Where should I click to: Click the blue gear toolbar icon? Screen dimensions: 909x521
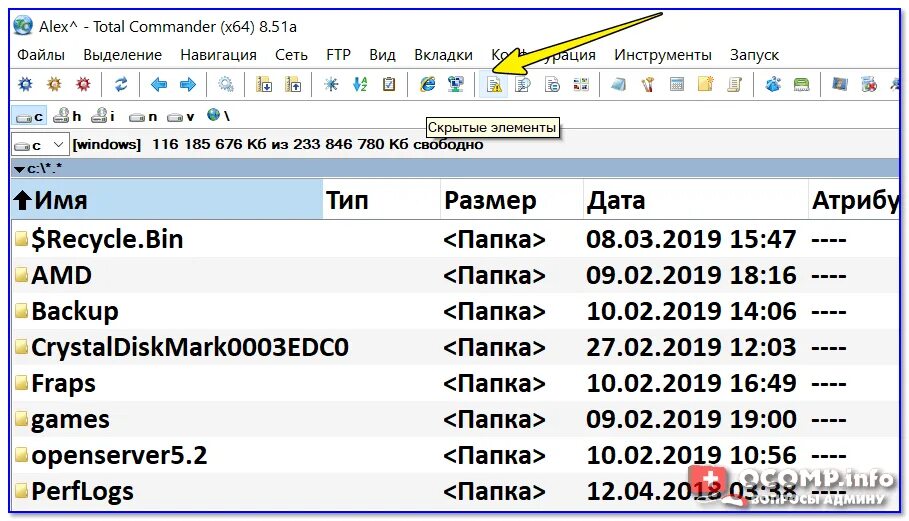26,85
